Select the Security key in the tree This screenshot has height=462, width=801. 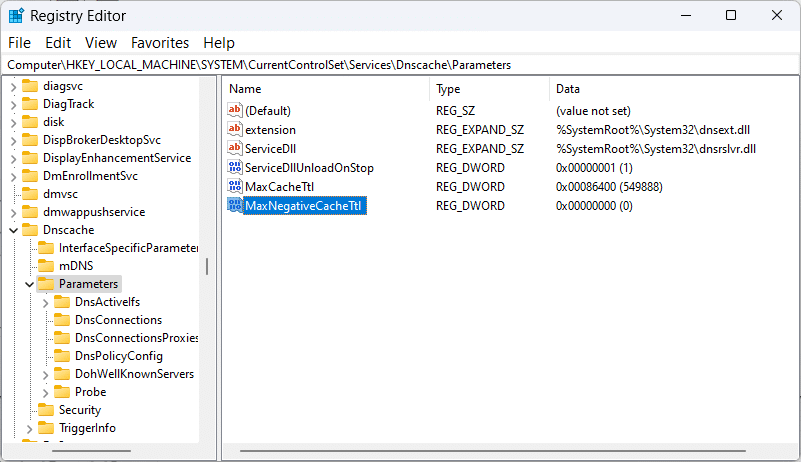tap(80, 410)
